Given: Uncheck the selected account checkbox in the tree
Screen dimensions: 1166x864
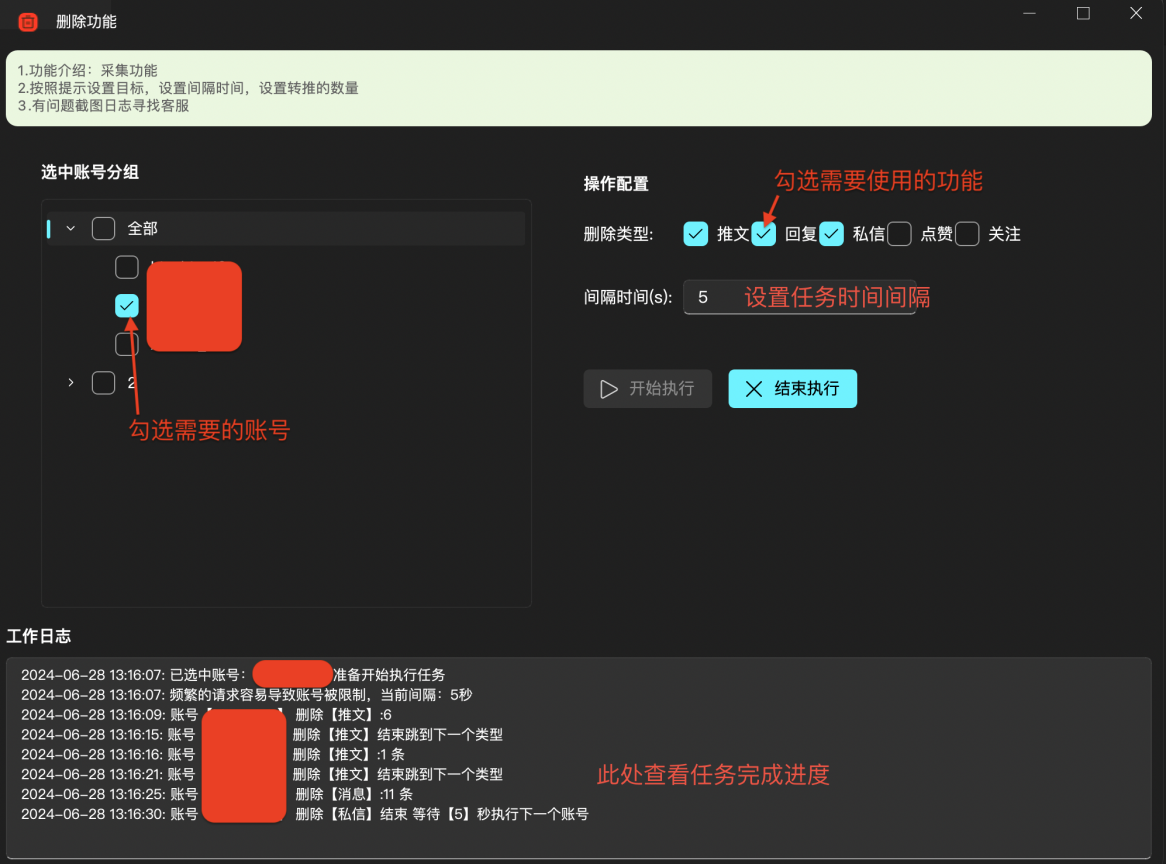Looking at the screenshot, I should point(127,305).
